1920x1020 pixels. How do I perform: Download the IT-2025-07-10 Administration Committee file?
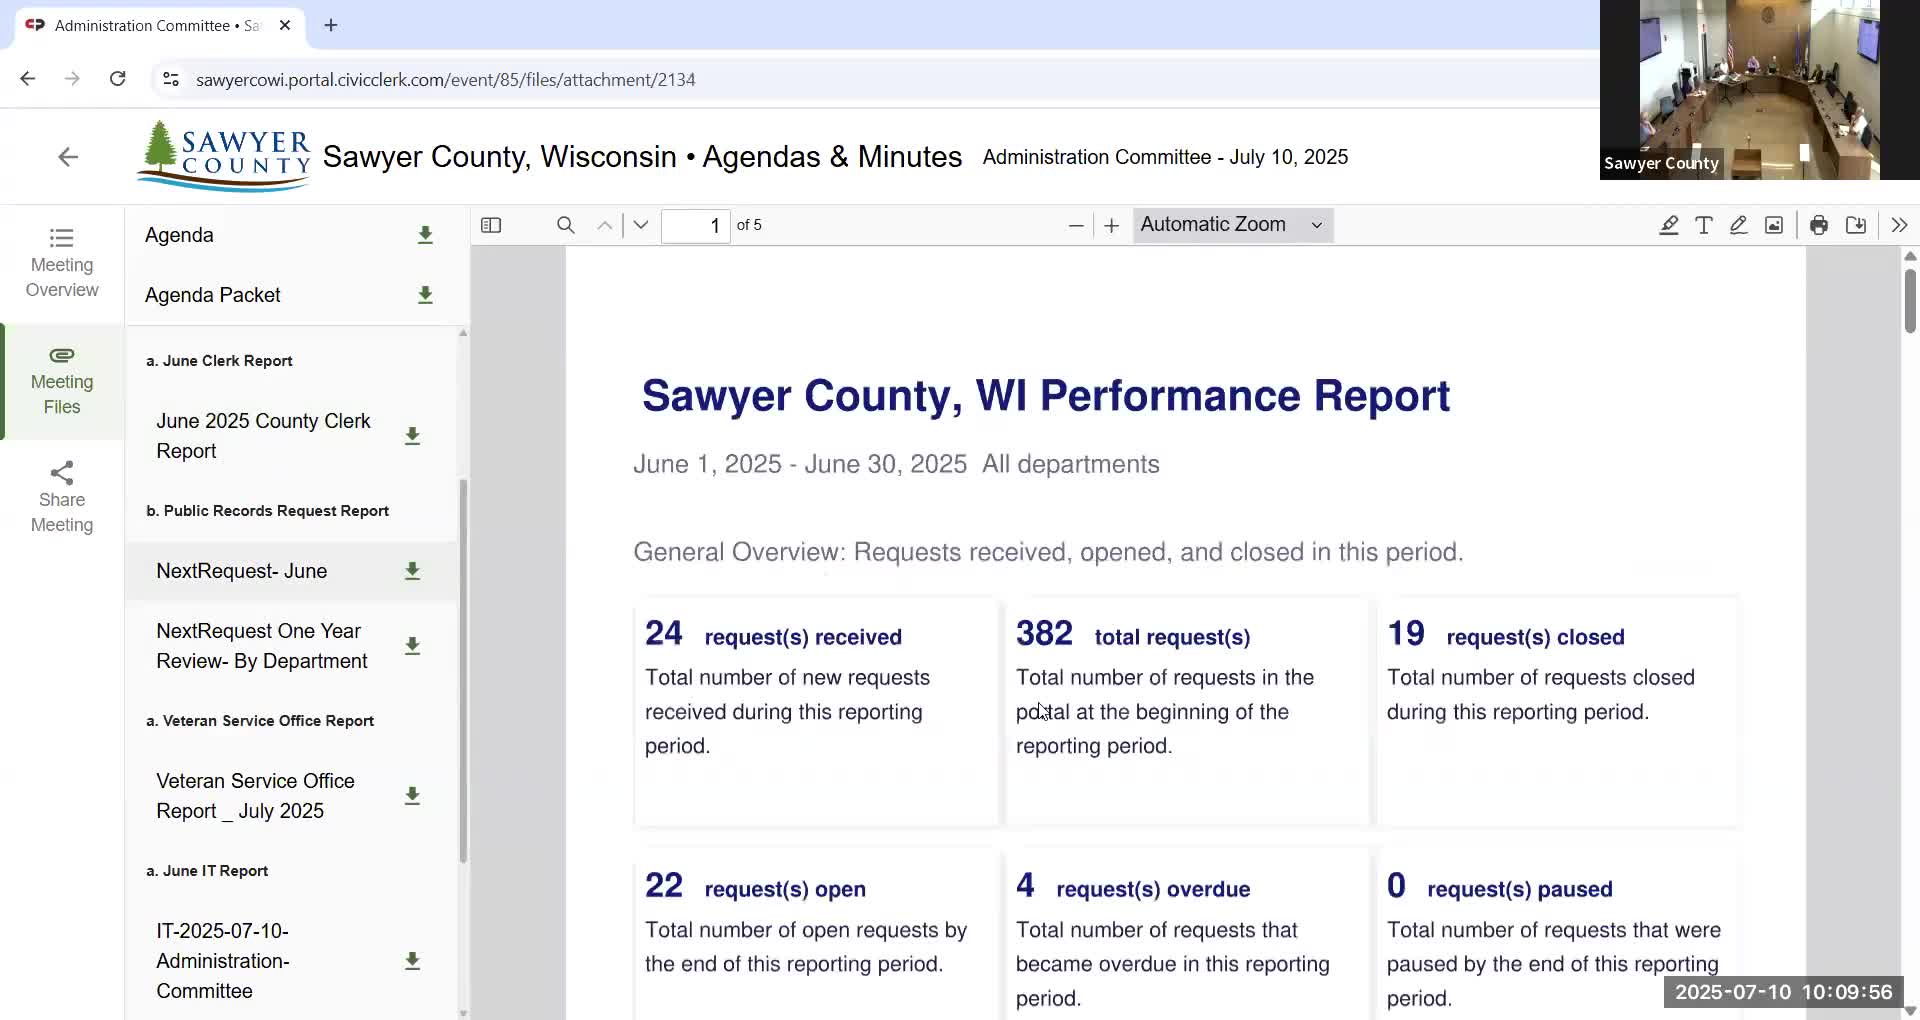click(x=412, y=961)
